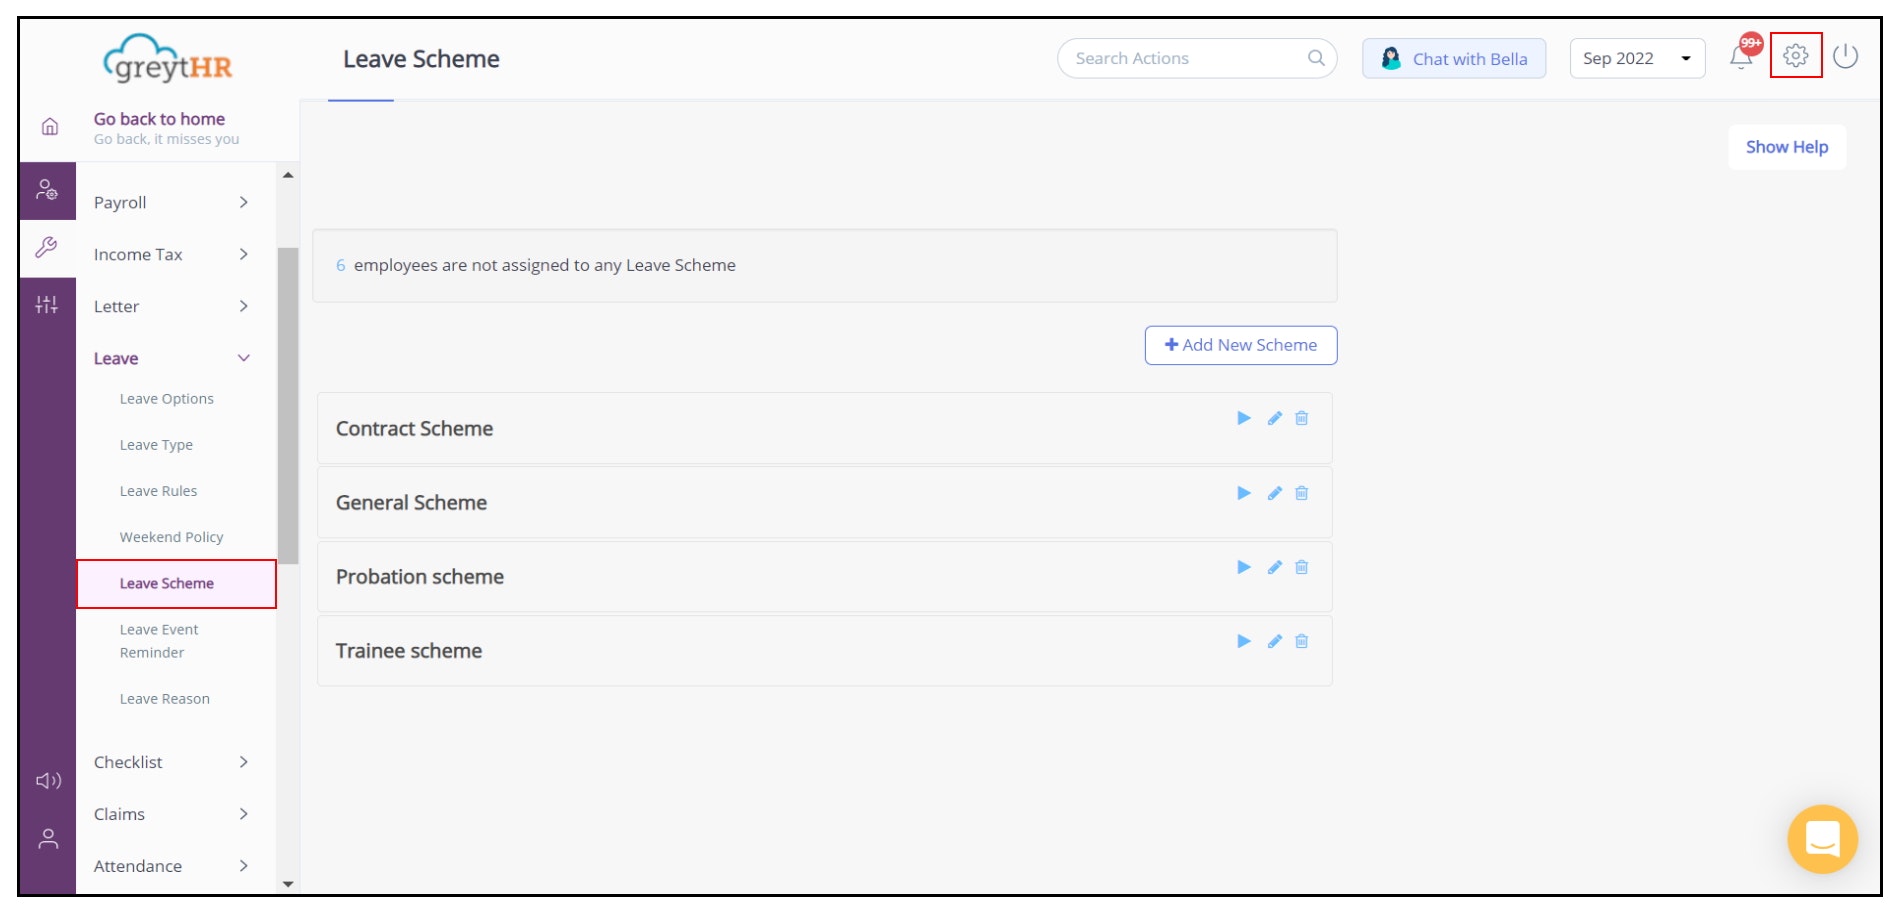Click the home icon in sidebar
This screenshot has height=916, width=1896.
tap(49, 127)
